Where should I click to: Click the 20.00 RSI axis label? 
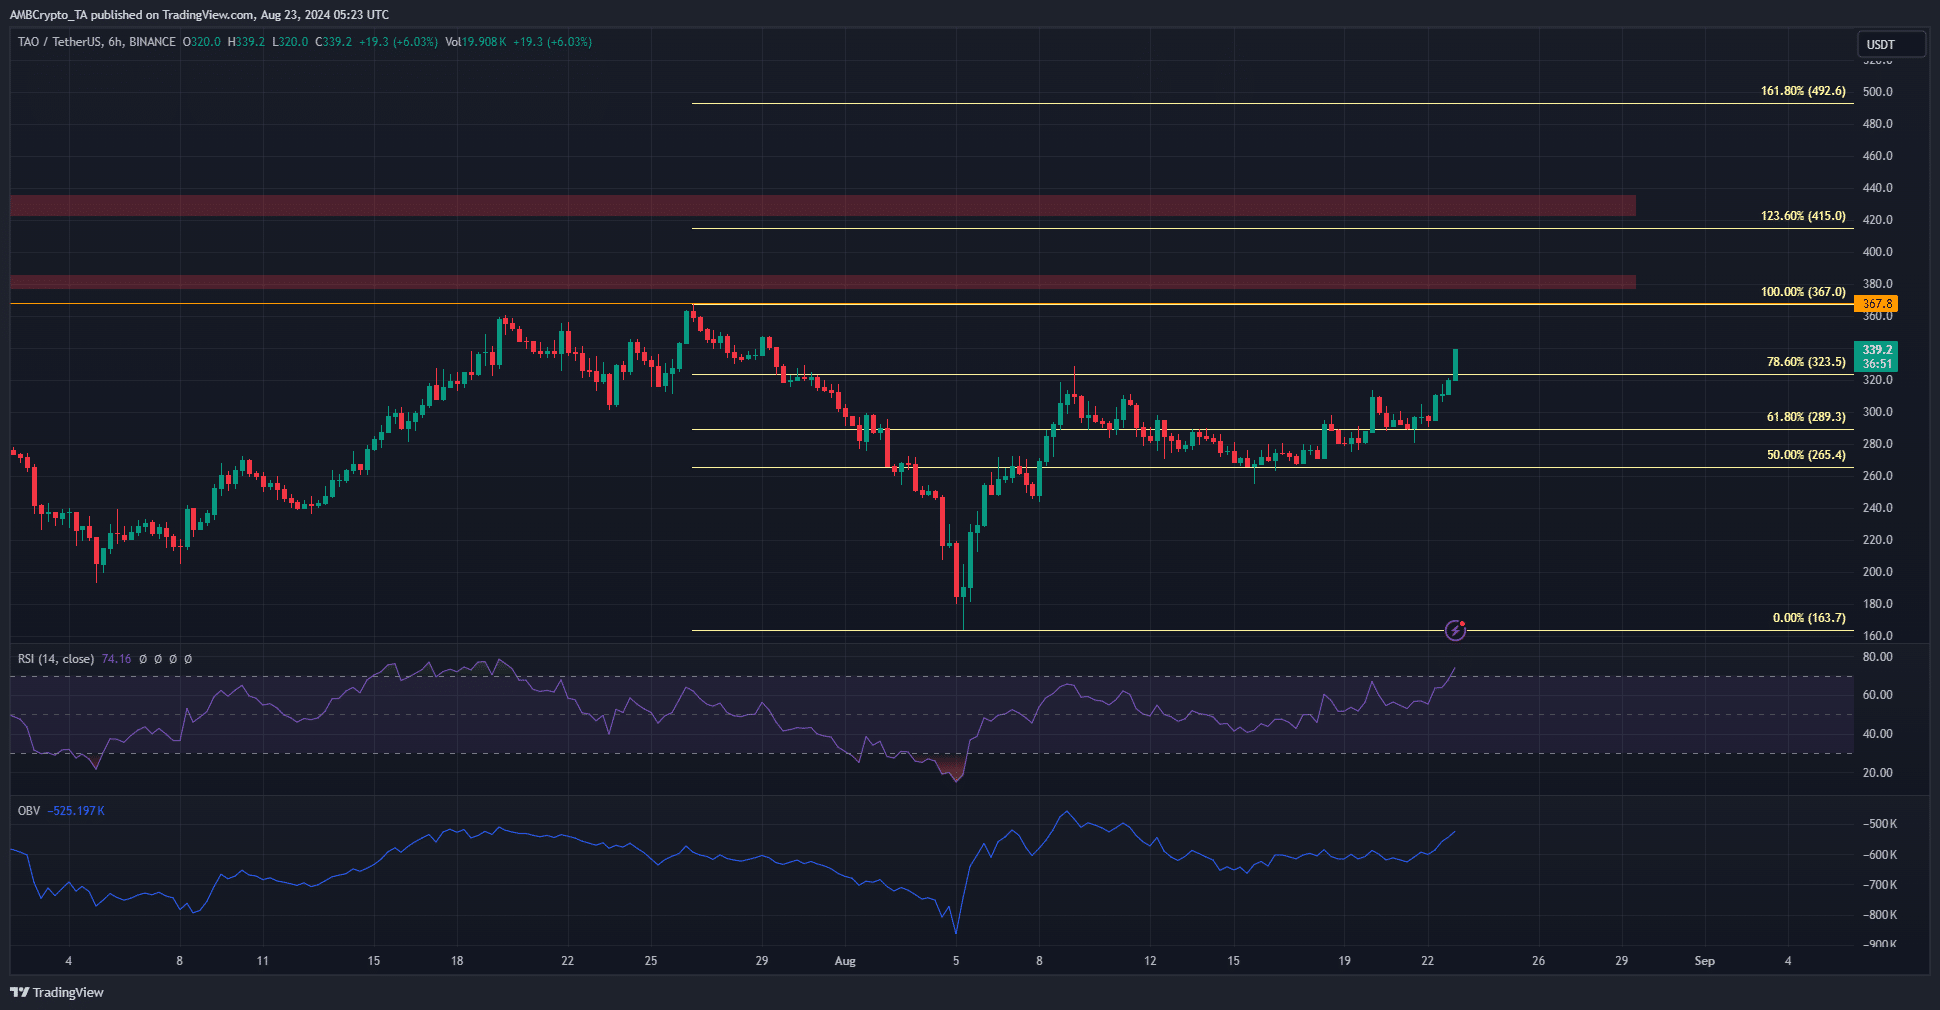1877,773
